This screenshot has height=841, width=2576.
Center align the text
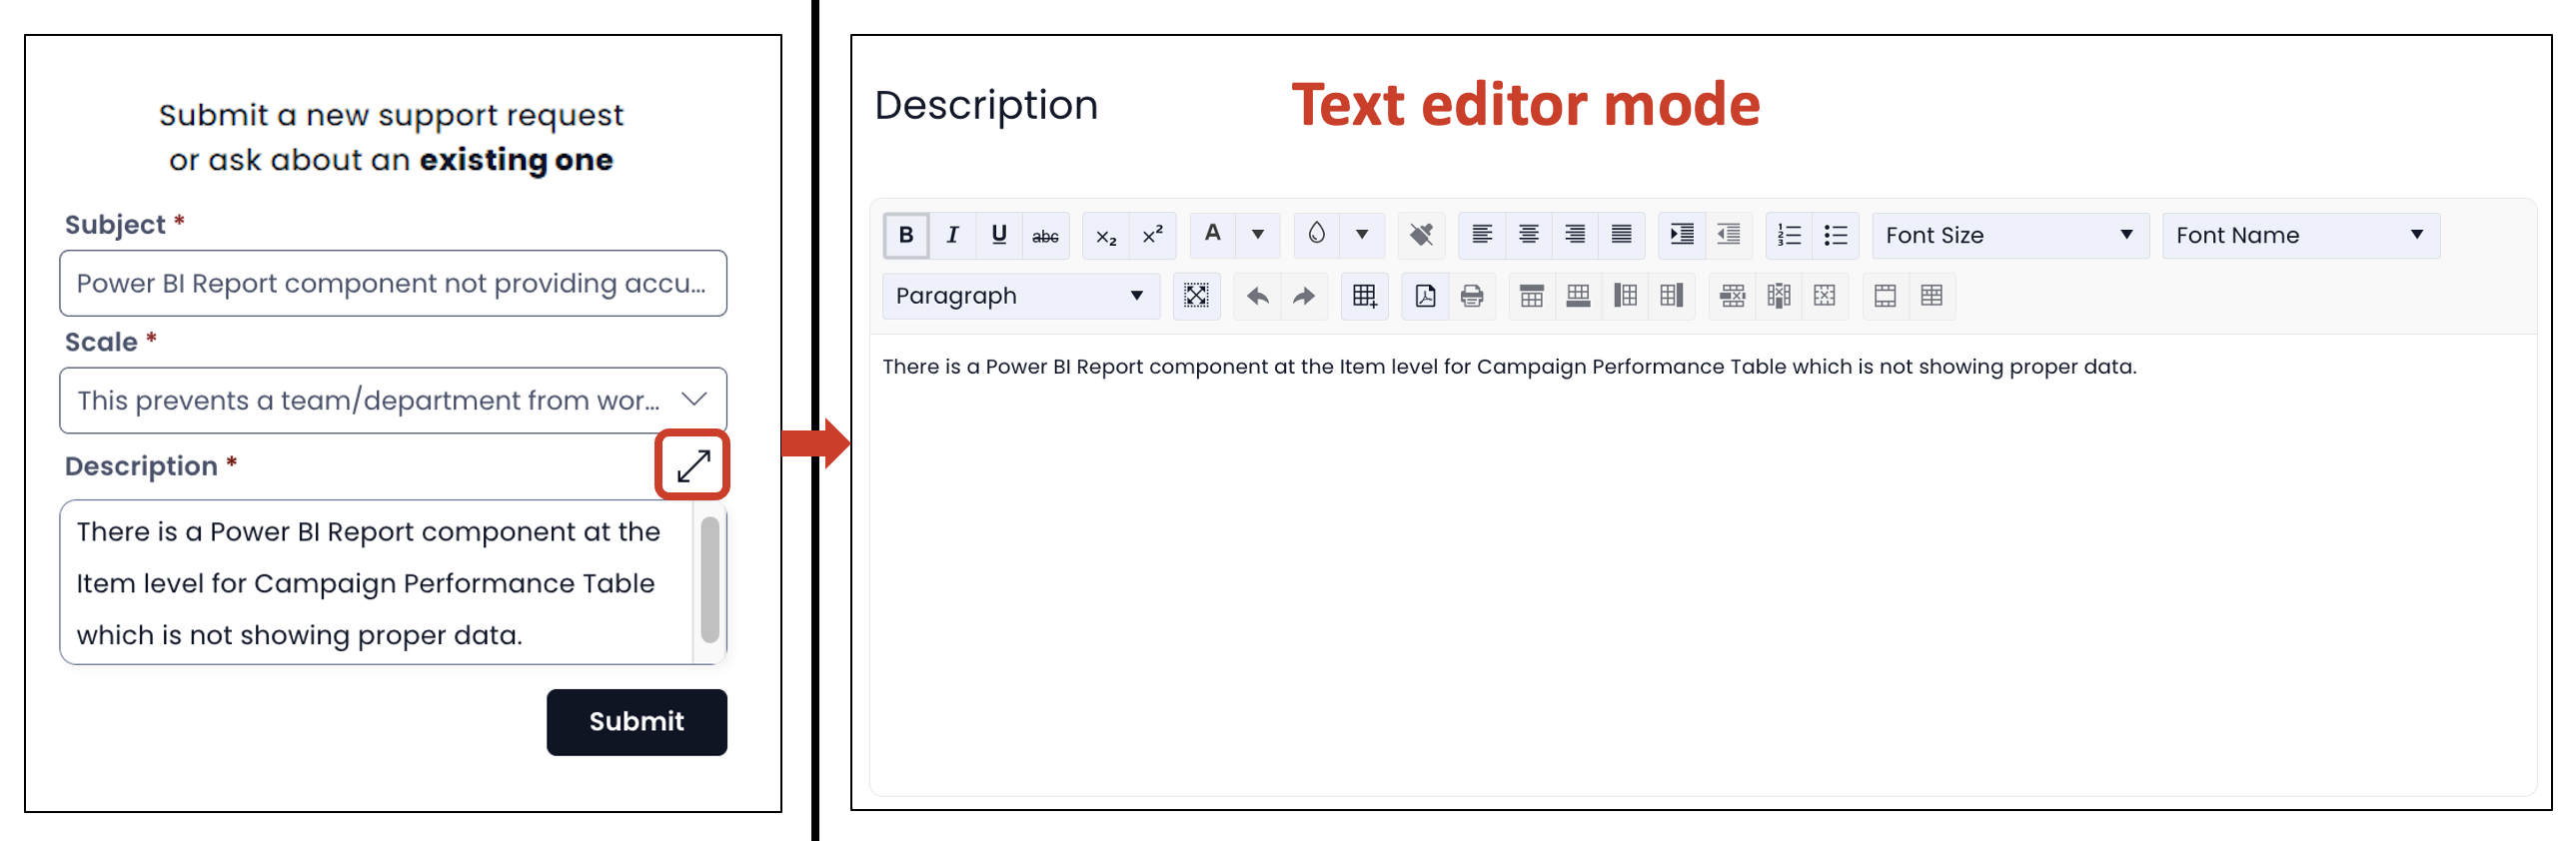point(1529,235)
